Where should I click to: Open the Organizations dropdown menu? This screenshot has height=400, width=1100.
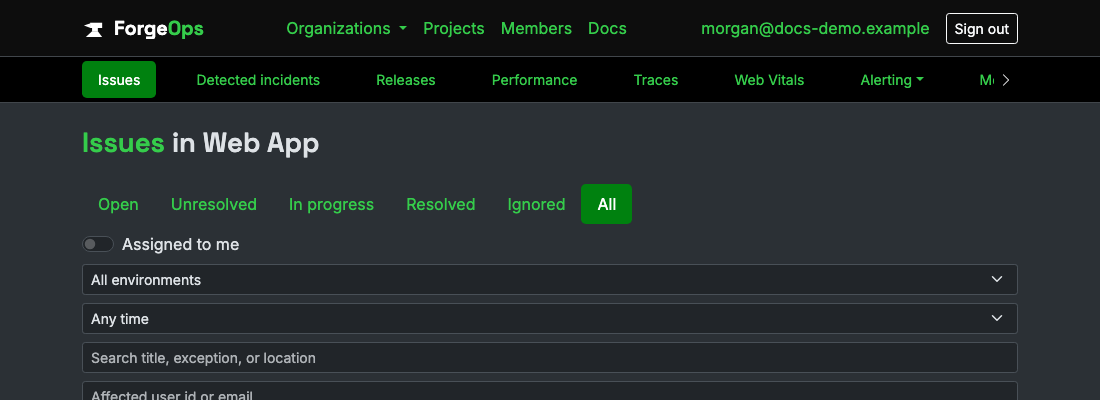coord(347,29)
